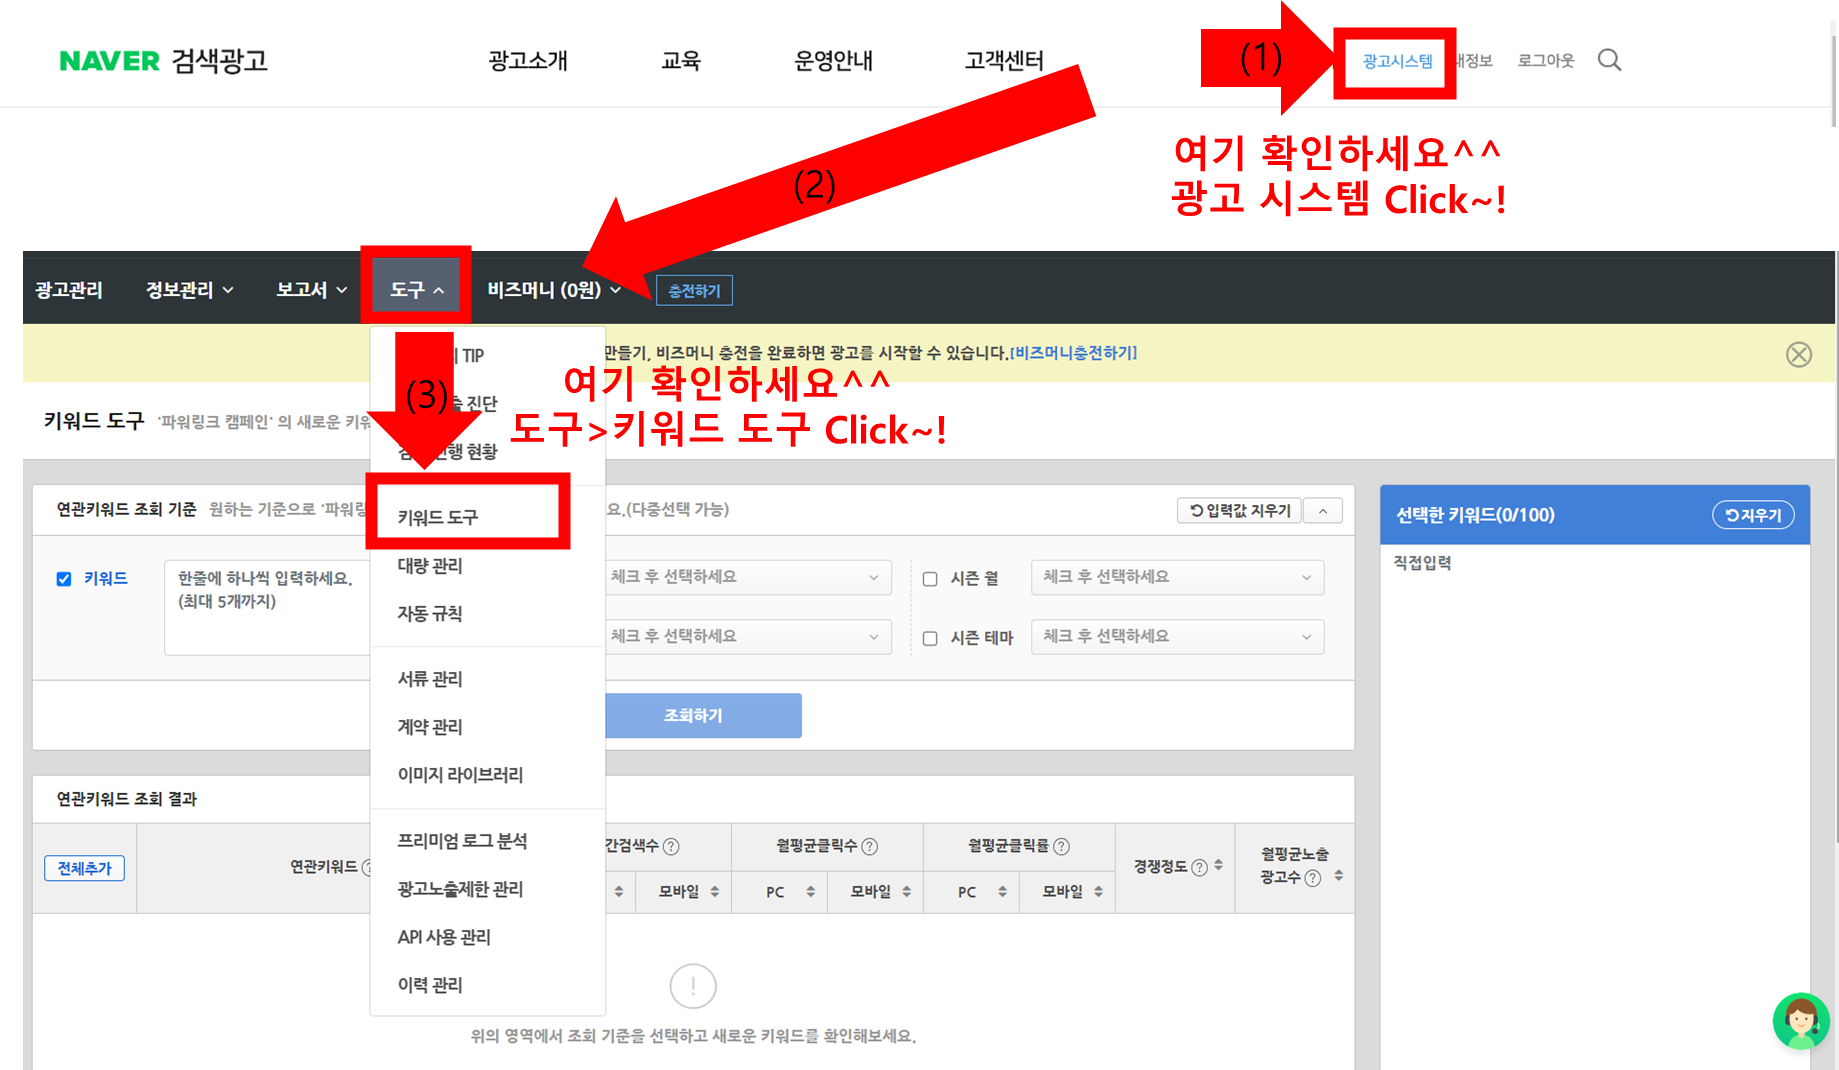The image size is (1839, 1070).
Task: Click the 조회하기 button
Action: click(703, 716)
